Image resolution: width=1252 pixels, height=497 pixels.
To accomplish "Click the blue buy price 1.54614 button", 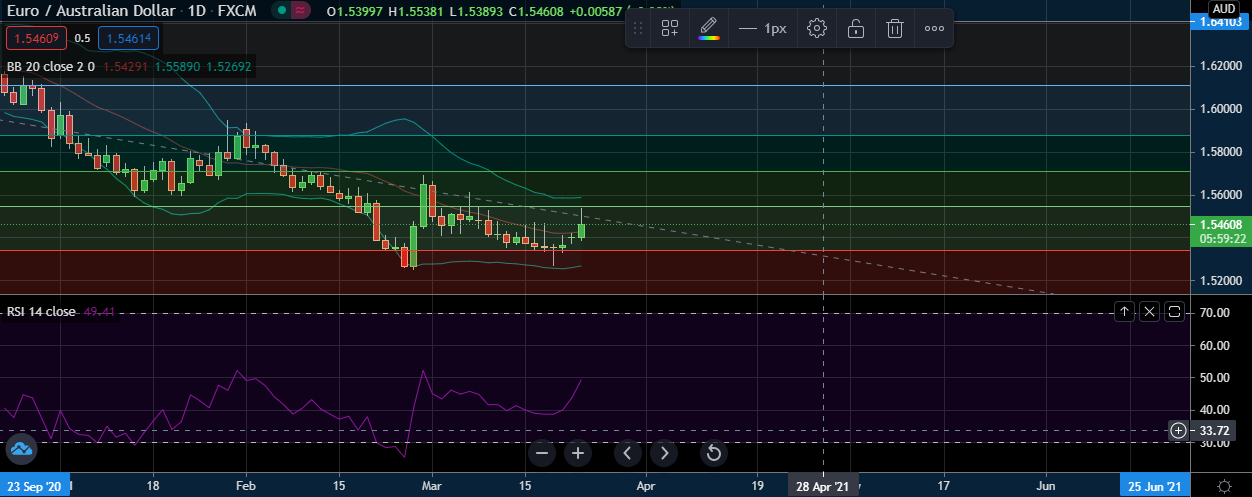I will (x=128, y=39).
